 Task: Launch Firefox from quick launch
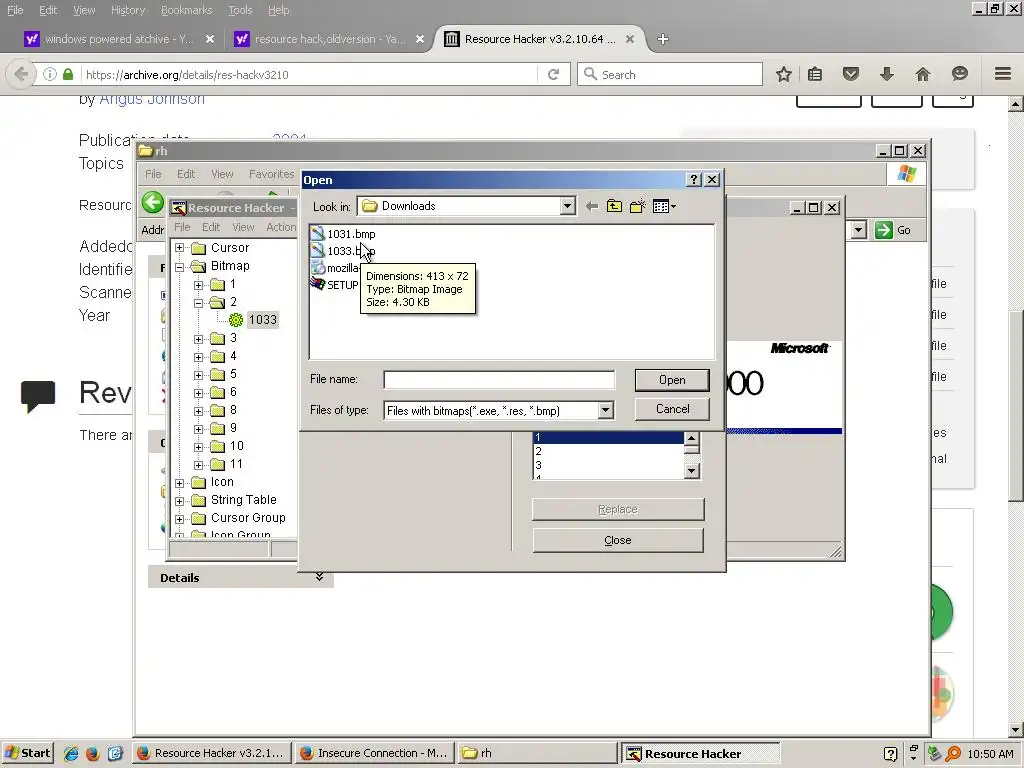92,754
